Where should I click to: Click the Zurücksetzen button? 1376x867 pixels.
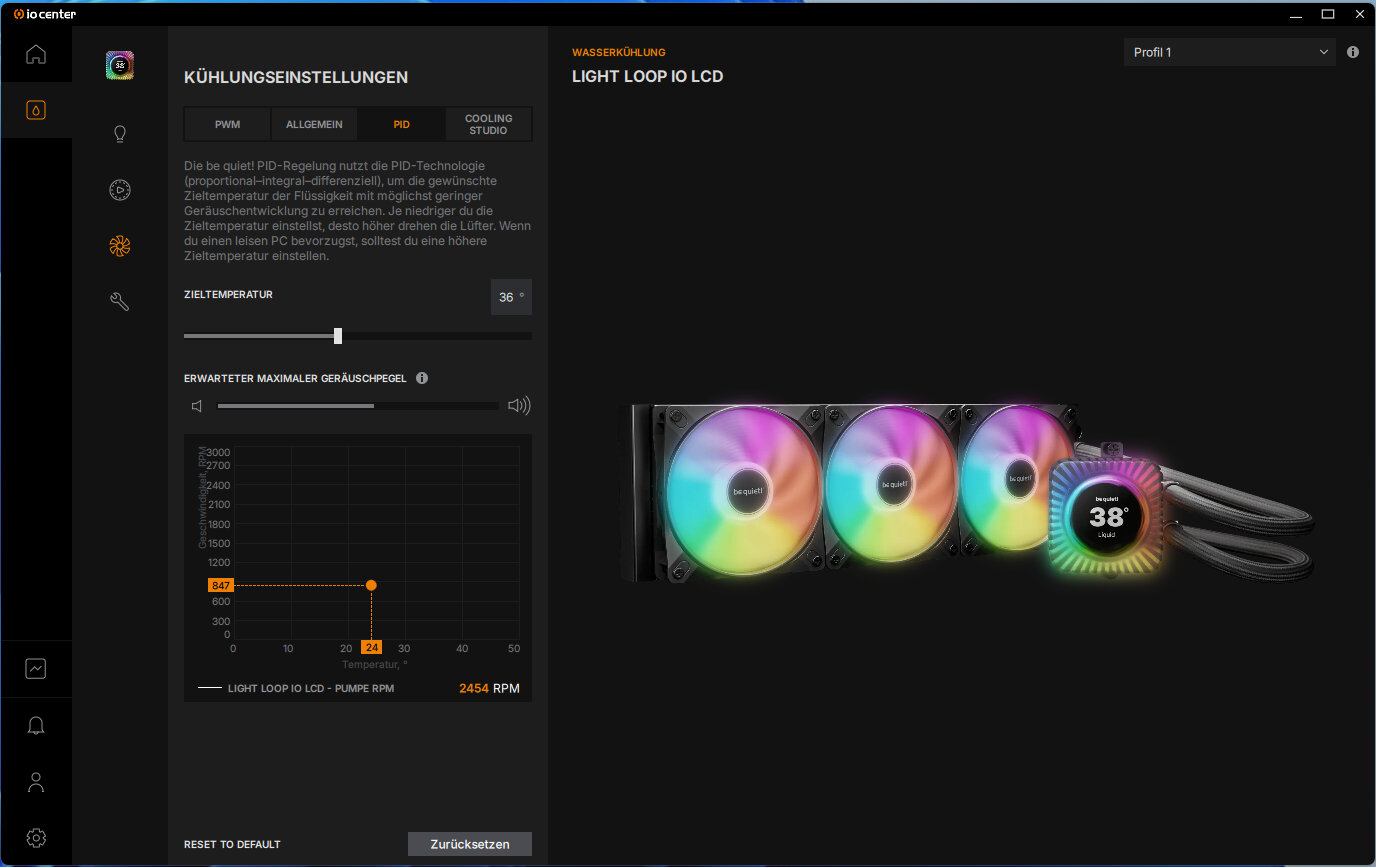470,844
